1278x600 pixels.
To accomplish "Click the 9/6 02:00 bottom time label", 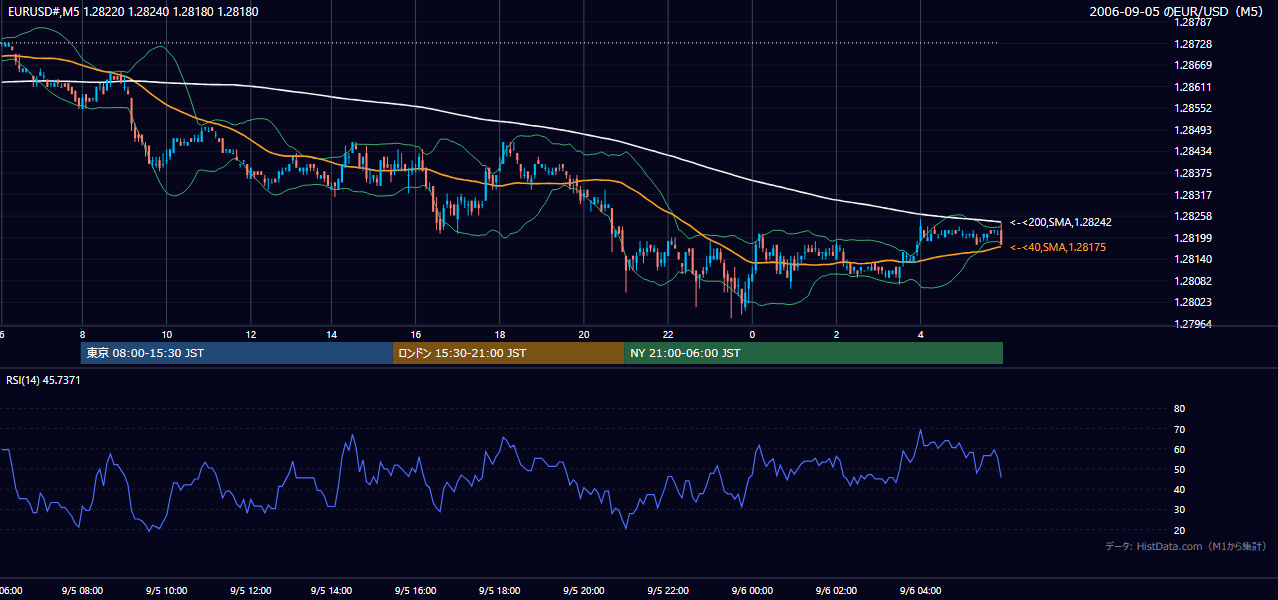I will pos(836,591).
